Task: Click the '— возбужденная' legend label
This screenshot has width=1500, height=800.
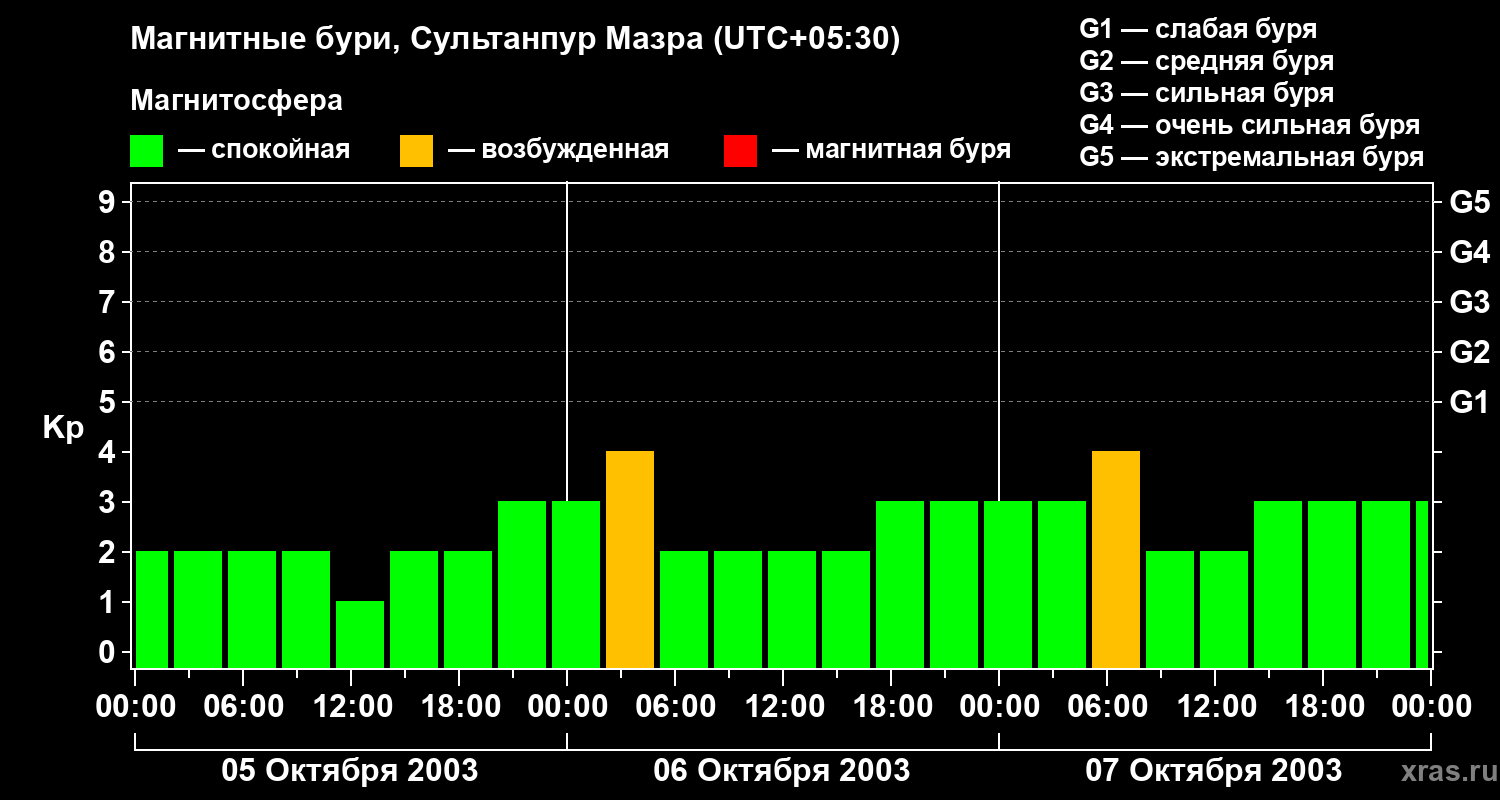Action: 558,151
